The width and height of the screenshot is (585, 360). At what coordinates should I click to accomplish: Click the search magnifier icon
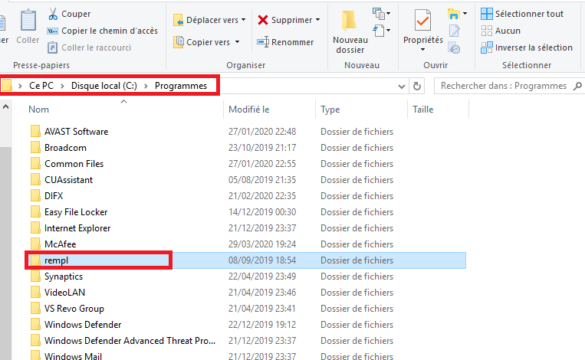pos(578,86)
